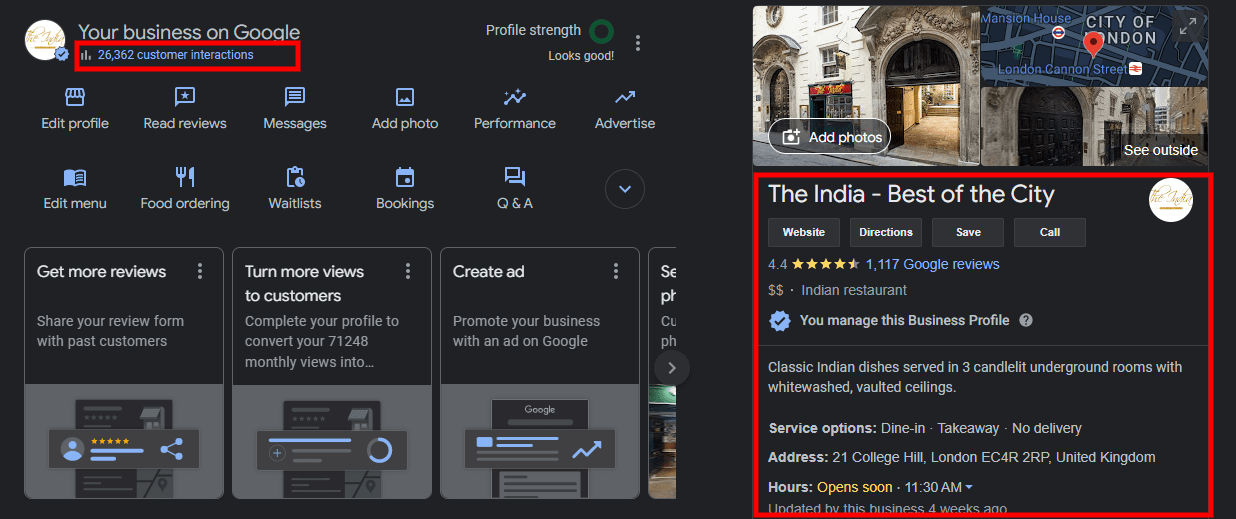The width and height of the screenshot is (1236, 519).
Task: Click the Directions button
Action: [886, 232]
